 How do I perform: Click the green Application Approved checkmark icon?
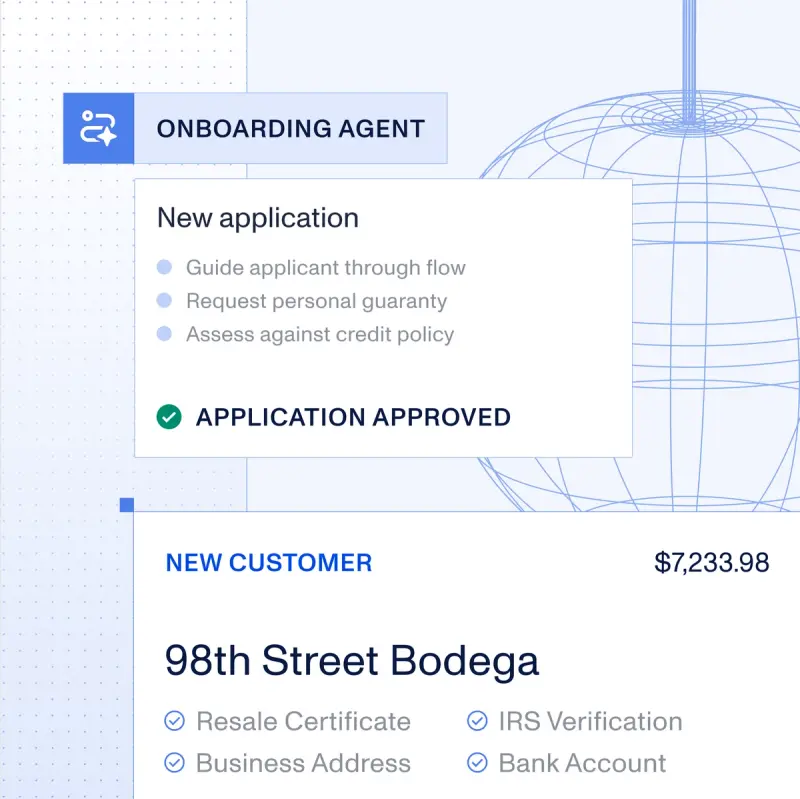click(x=169, y=417)
